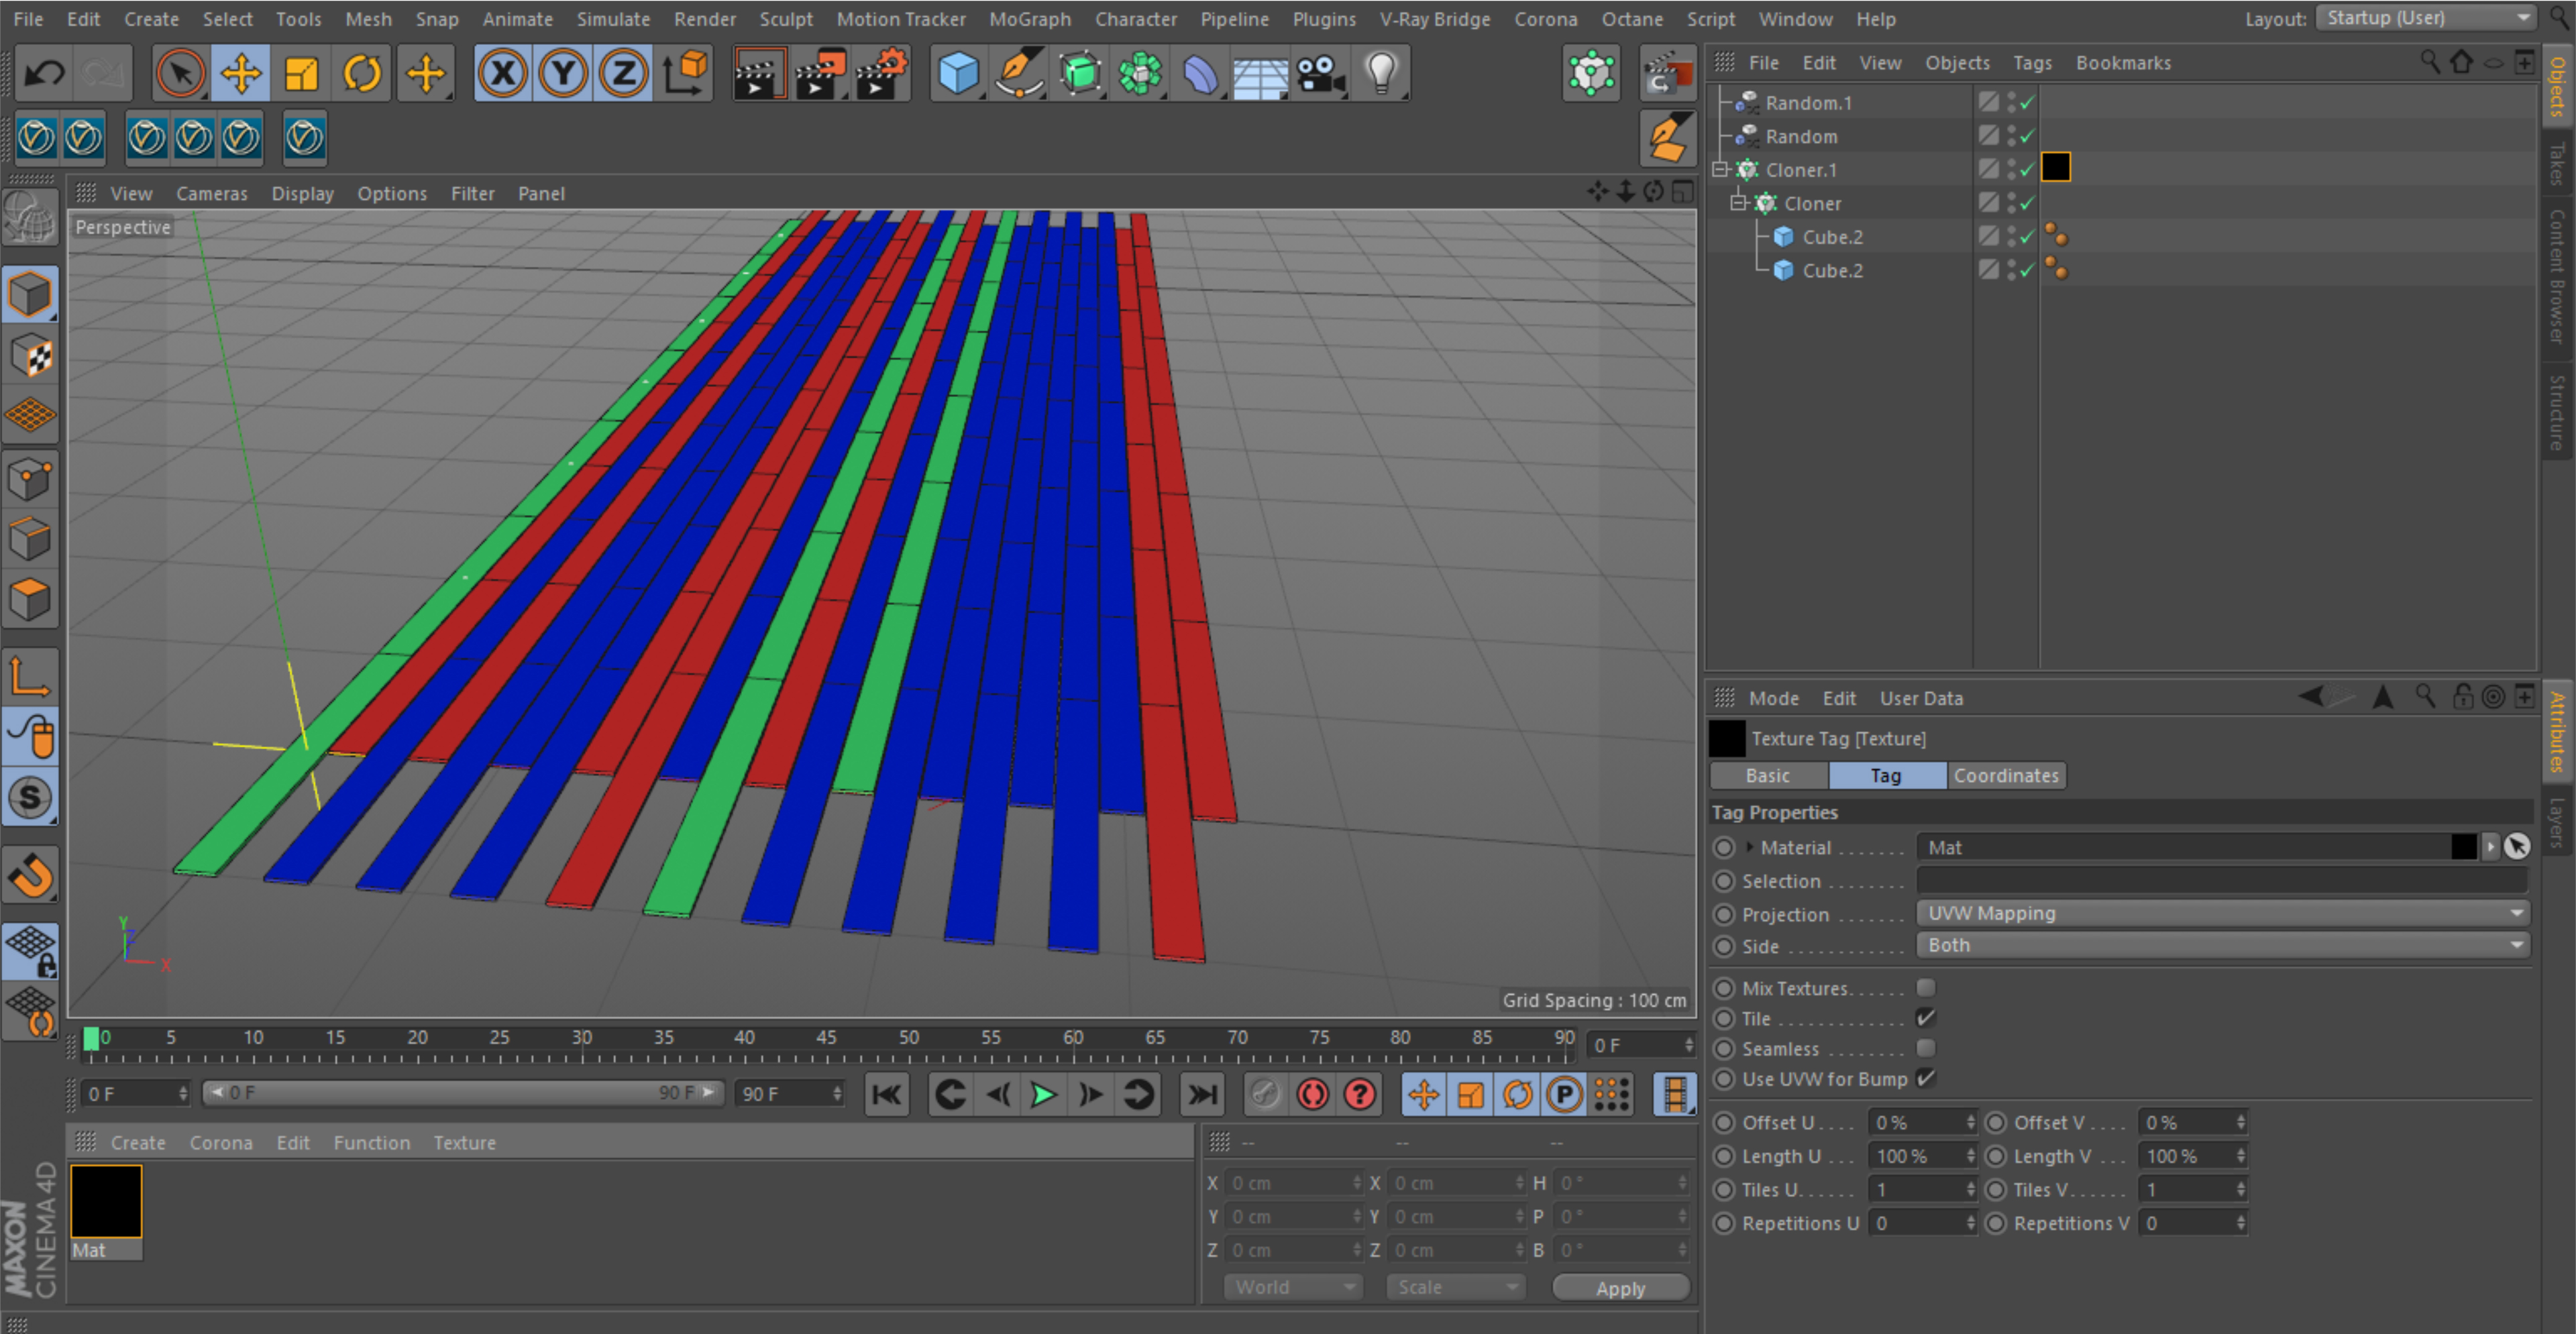
Task: Open the Render to Picture Viewer icon
Action: point(817,73)
